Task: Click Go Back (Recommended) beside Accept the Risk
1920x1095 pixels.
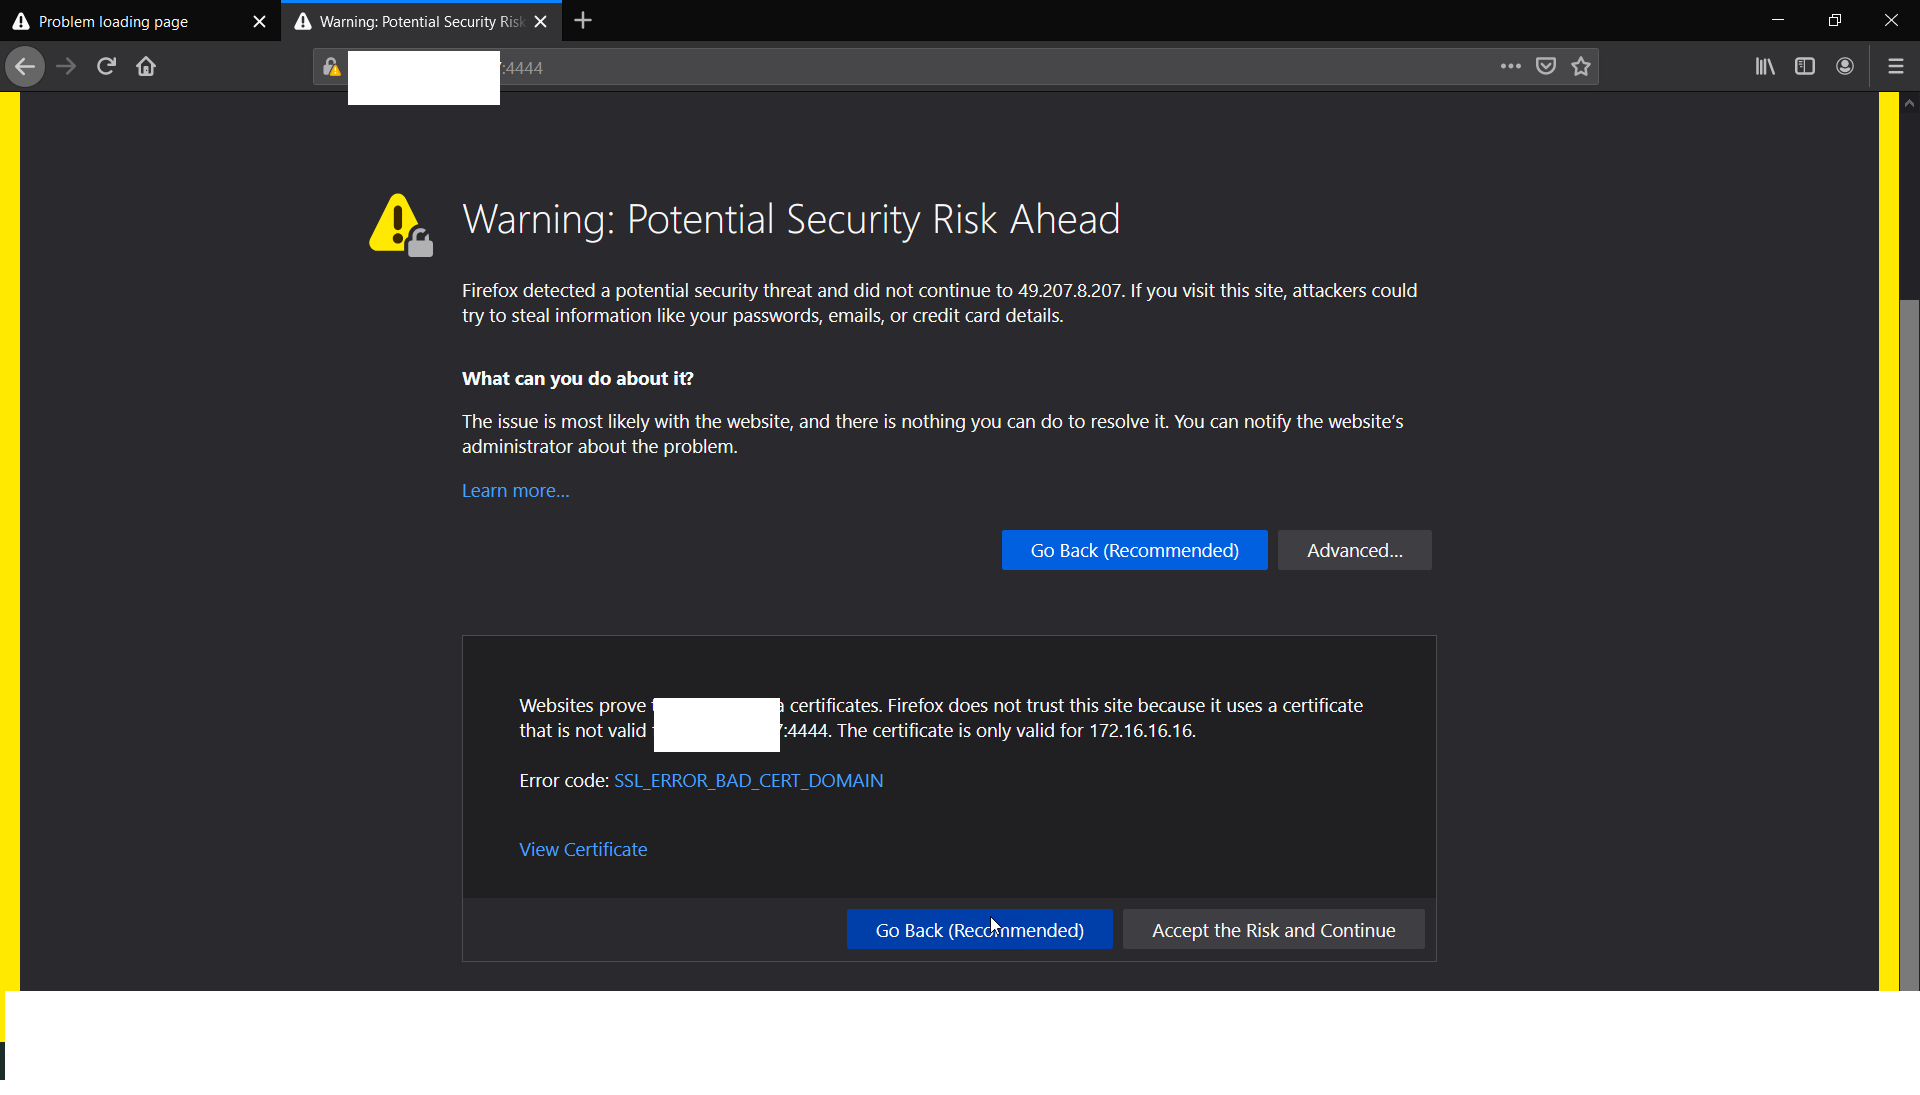Action: click(x=979, y=930)
